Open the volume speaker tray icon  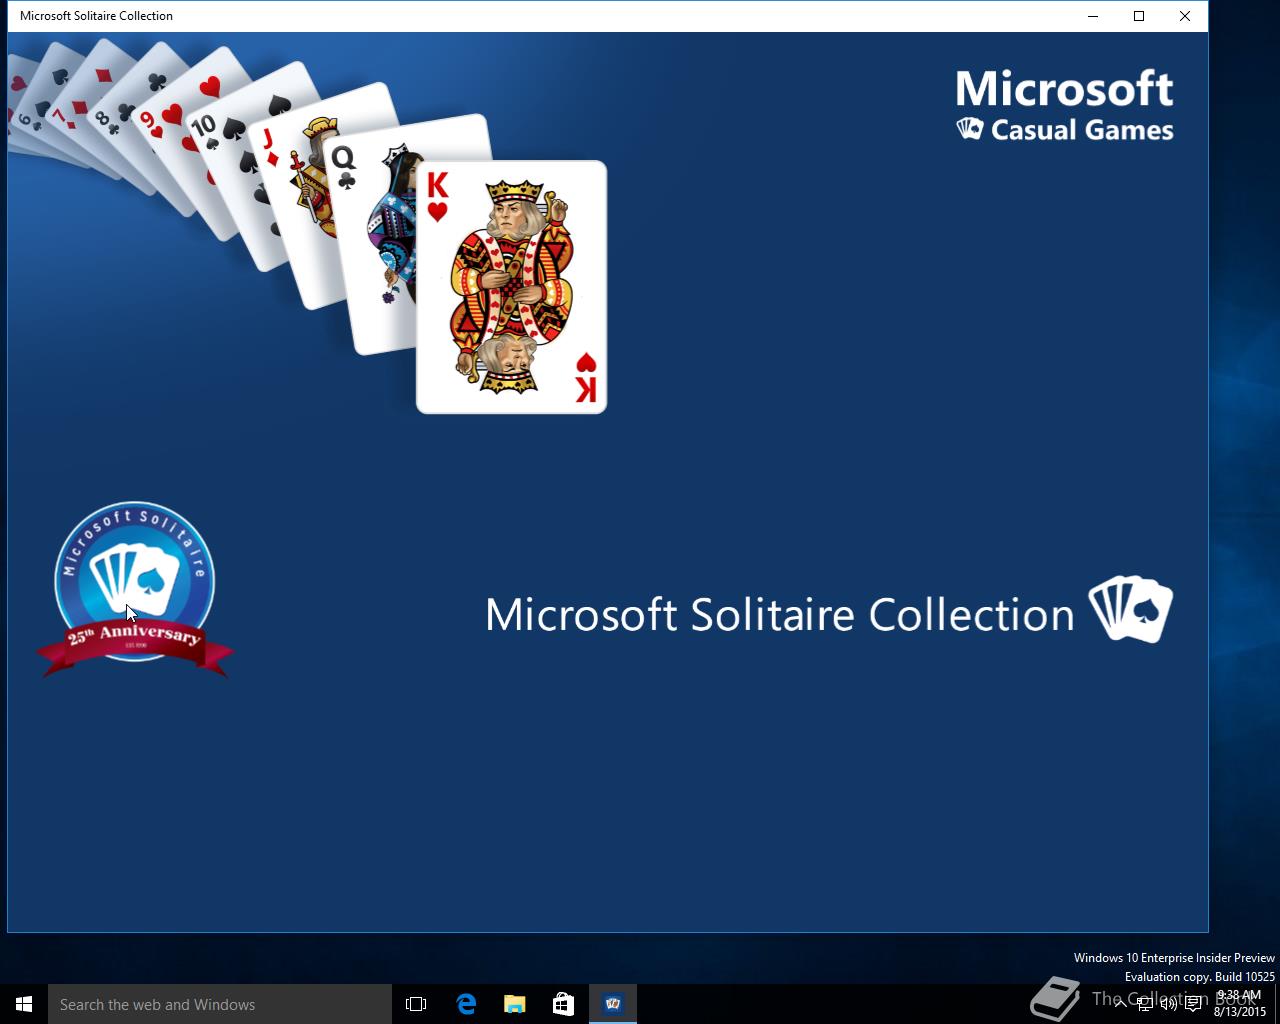tap(1168, 1004)
